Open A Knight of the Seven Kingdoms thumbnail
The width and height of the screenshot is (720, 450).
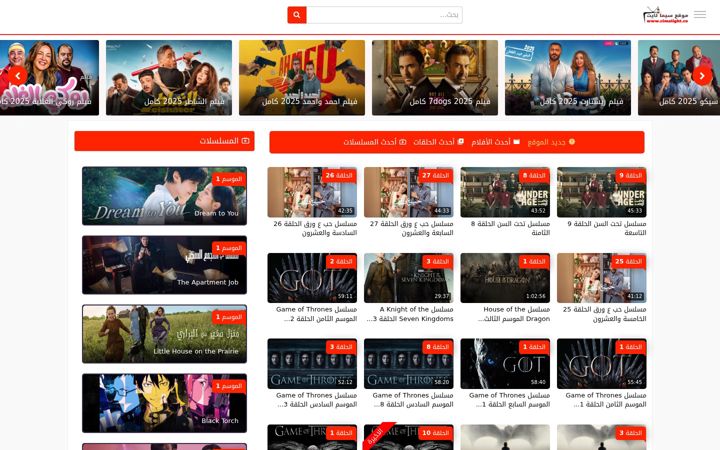[409, 278]
